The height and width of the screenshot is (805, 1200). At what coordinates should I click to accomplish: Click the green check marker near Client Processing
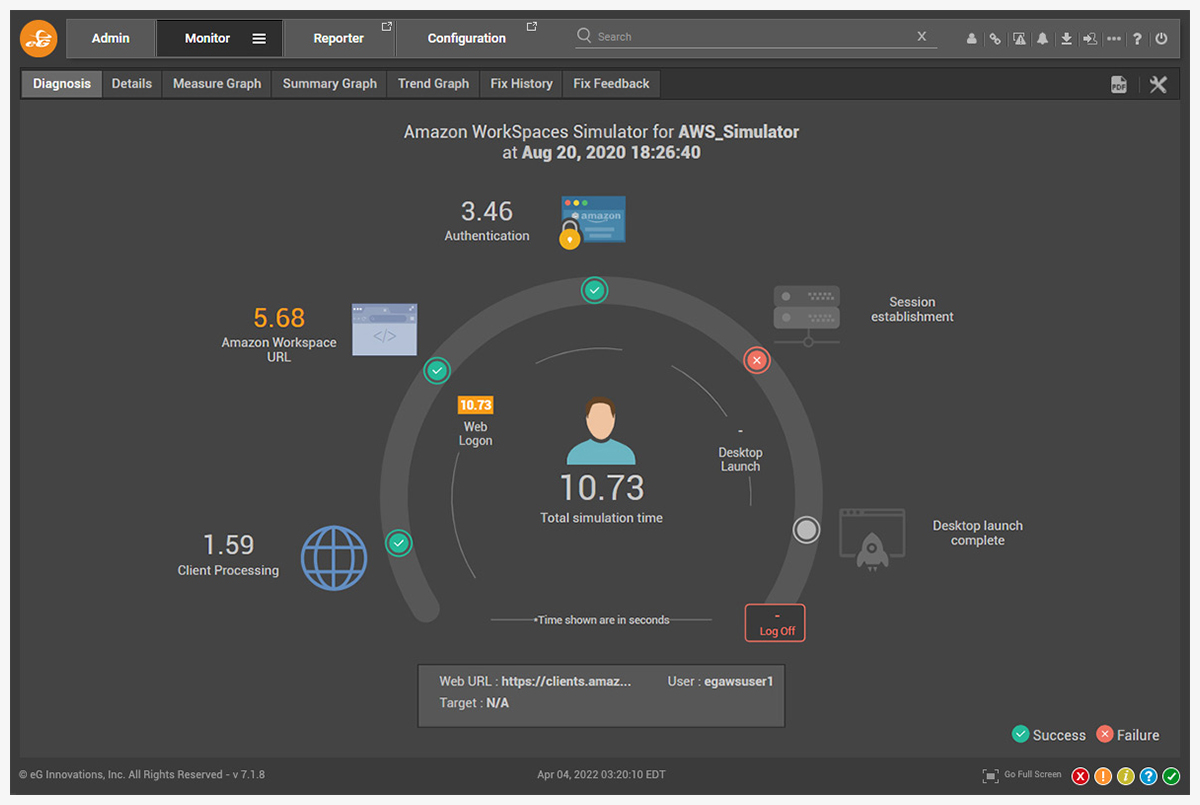pyautogui.click(x=399, y=543)
